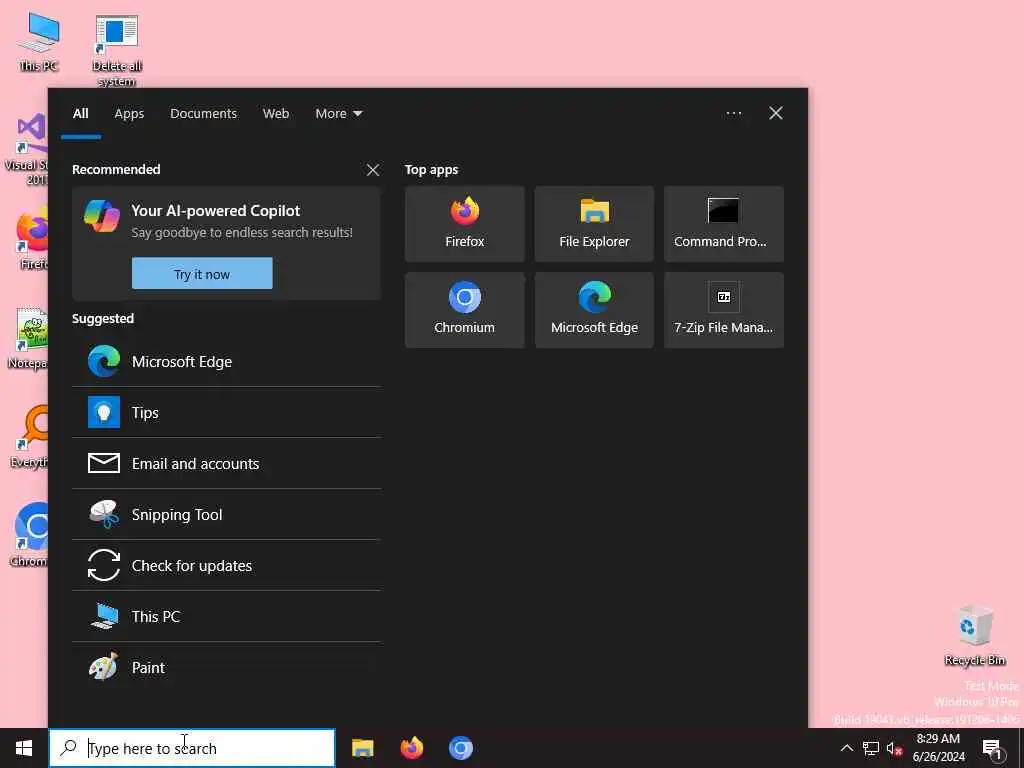1024x768 pixels.
Task: Switch to the All search tab
Action: point(80,114)
